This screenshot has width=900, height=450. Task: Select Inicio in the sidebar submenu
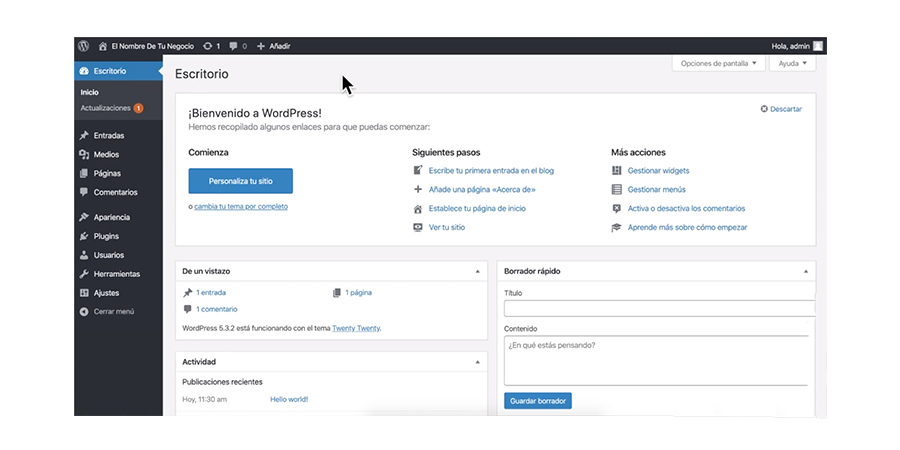coord(90,92)
